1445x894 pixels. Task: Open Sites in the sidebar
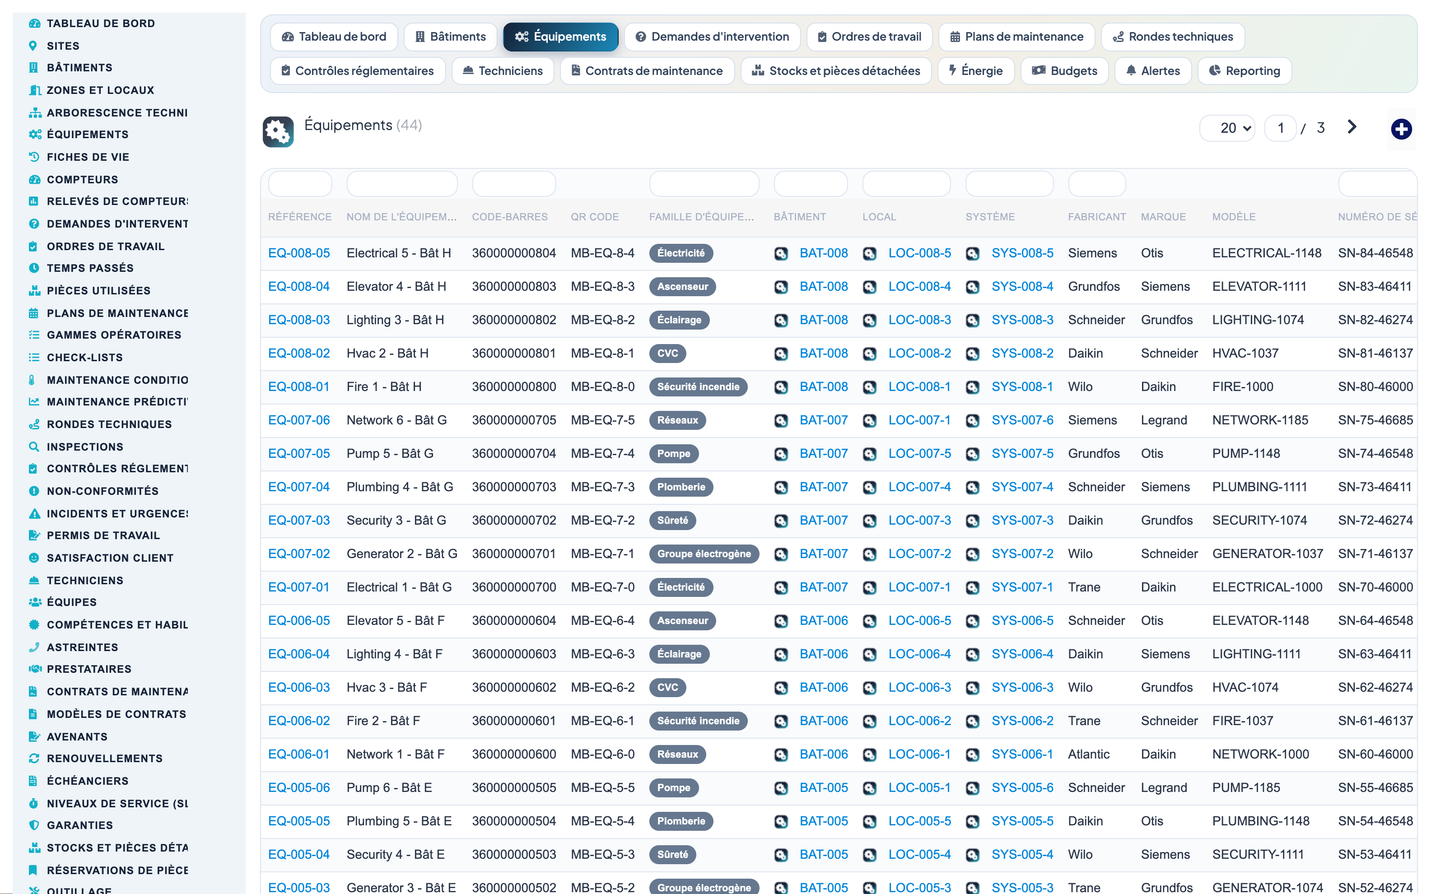(x=63, y=46)
